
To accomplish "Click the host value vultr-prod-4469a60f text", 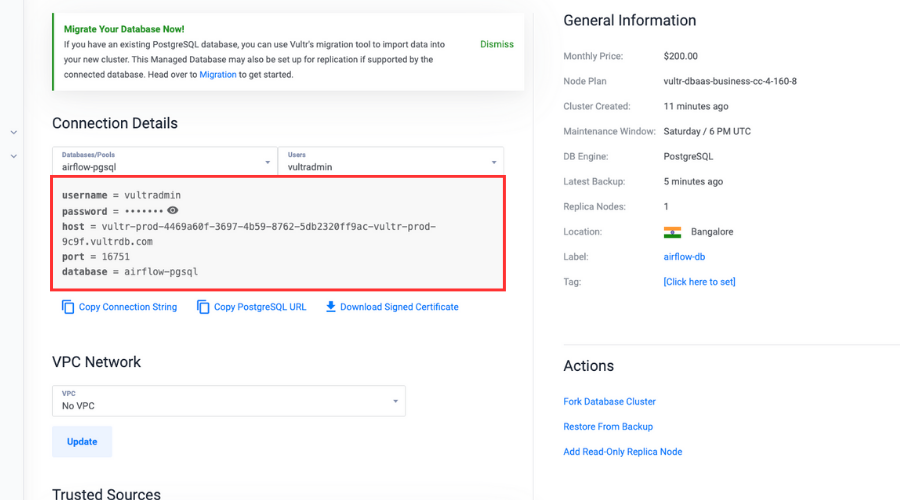I will [x=249, y=234].
